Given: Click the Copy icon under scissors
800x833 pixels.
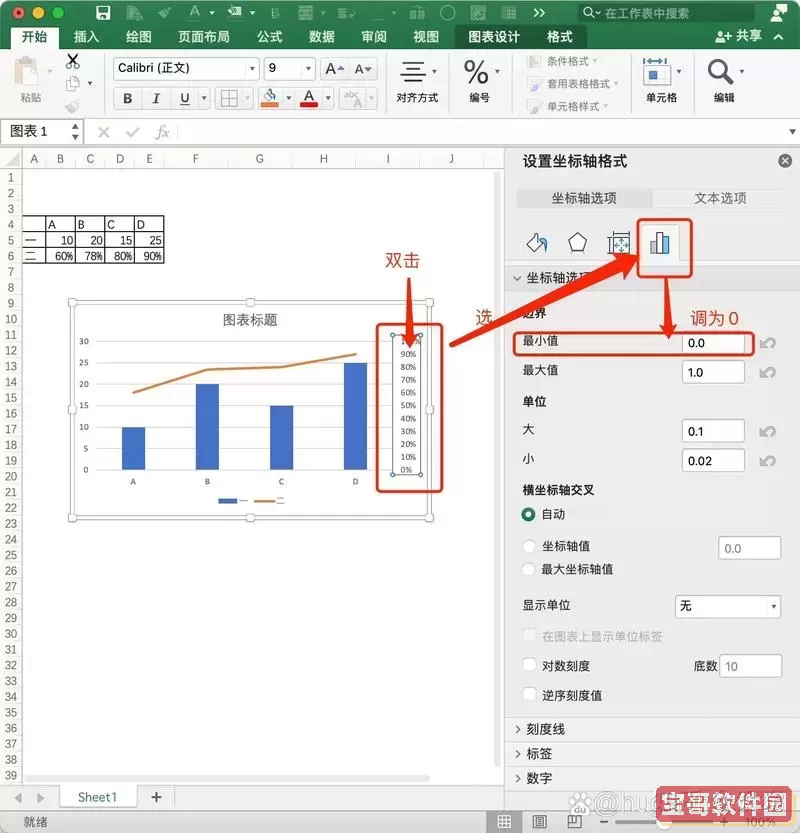Looking at the screenshot, I should point(73,84).
